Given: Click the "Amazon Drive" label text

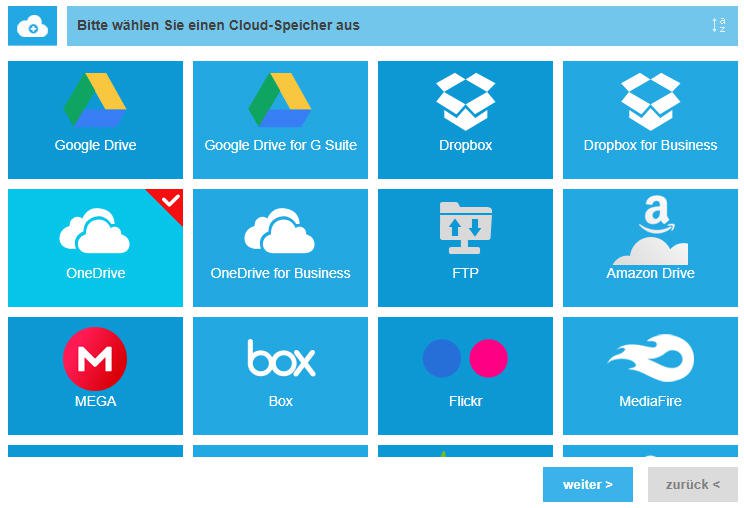Looking at the screenshot, I should tap(650, 273).
